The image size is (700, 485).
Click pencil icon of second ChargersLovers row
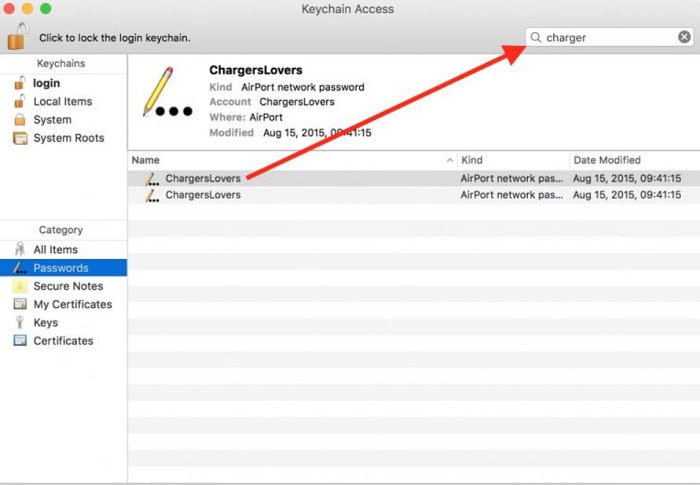tap(152, 195)
